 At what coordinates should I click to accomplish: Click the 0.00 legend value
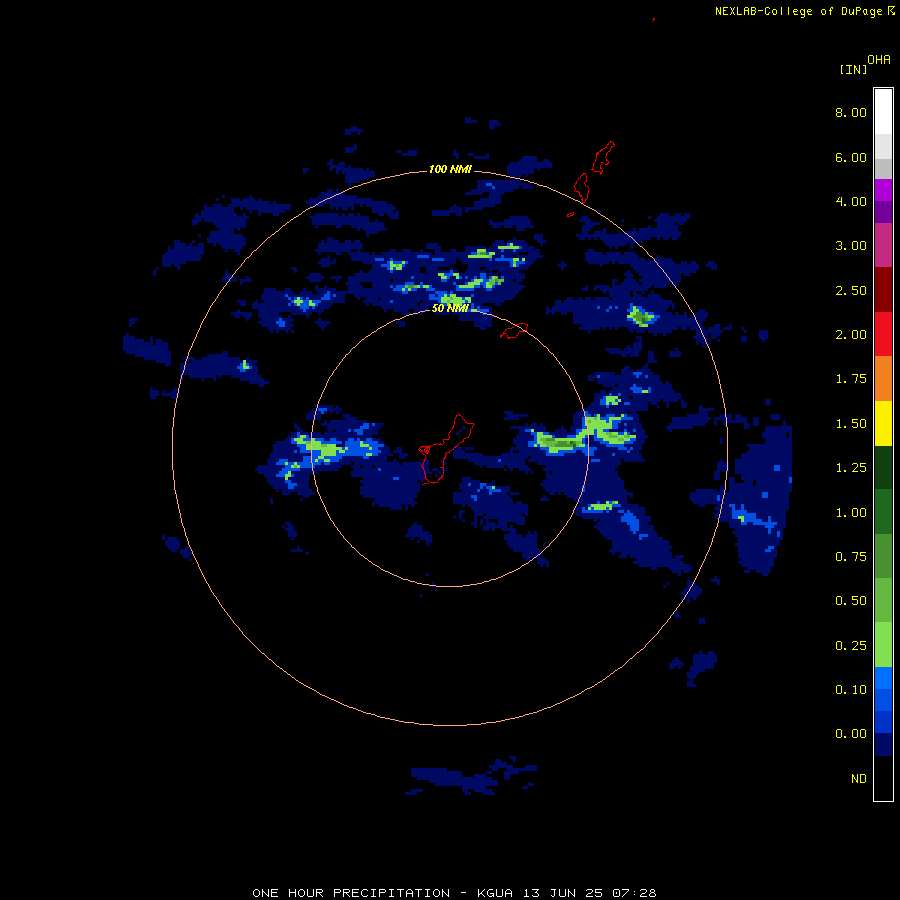click(x=851, y=734)
